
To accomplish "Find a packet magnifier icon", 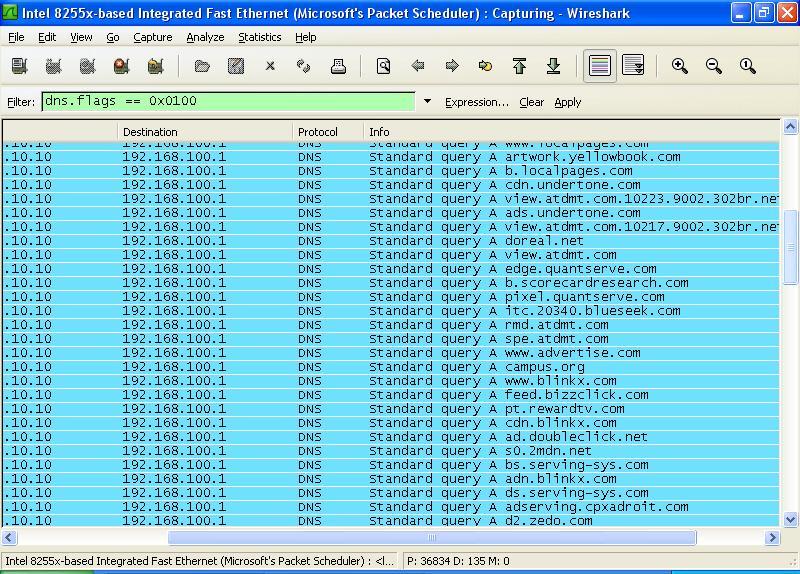I will click(x=384, y=66).
